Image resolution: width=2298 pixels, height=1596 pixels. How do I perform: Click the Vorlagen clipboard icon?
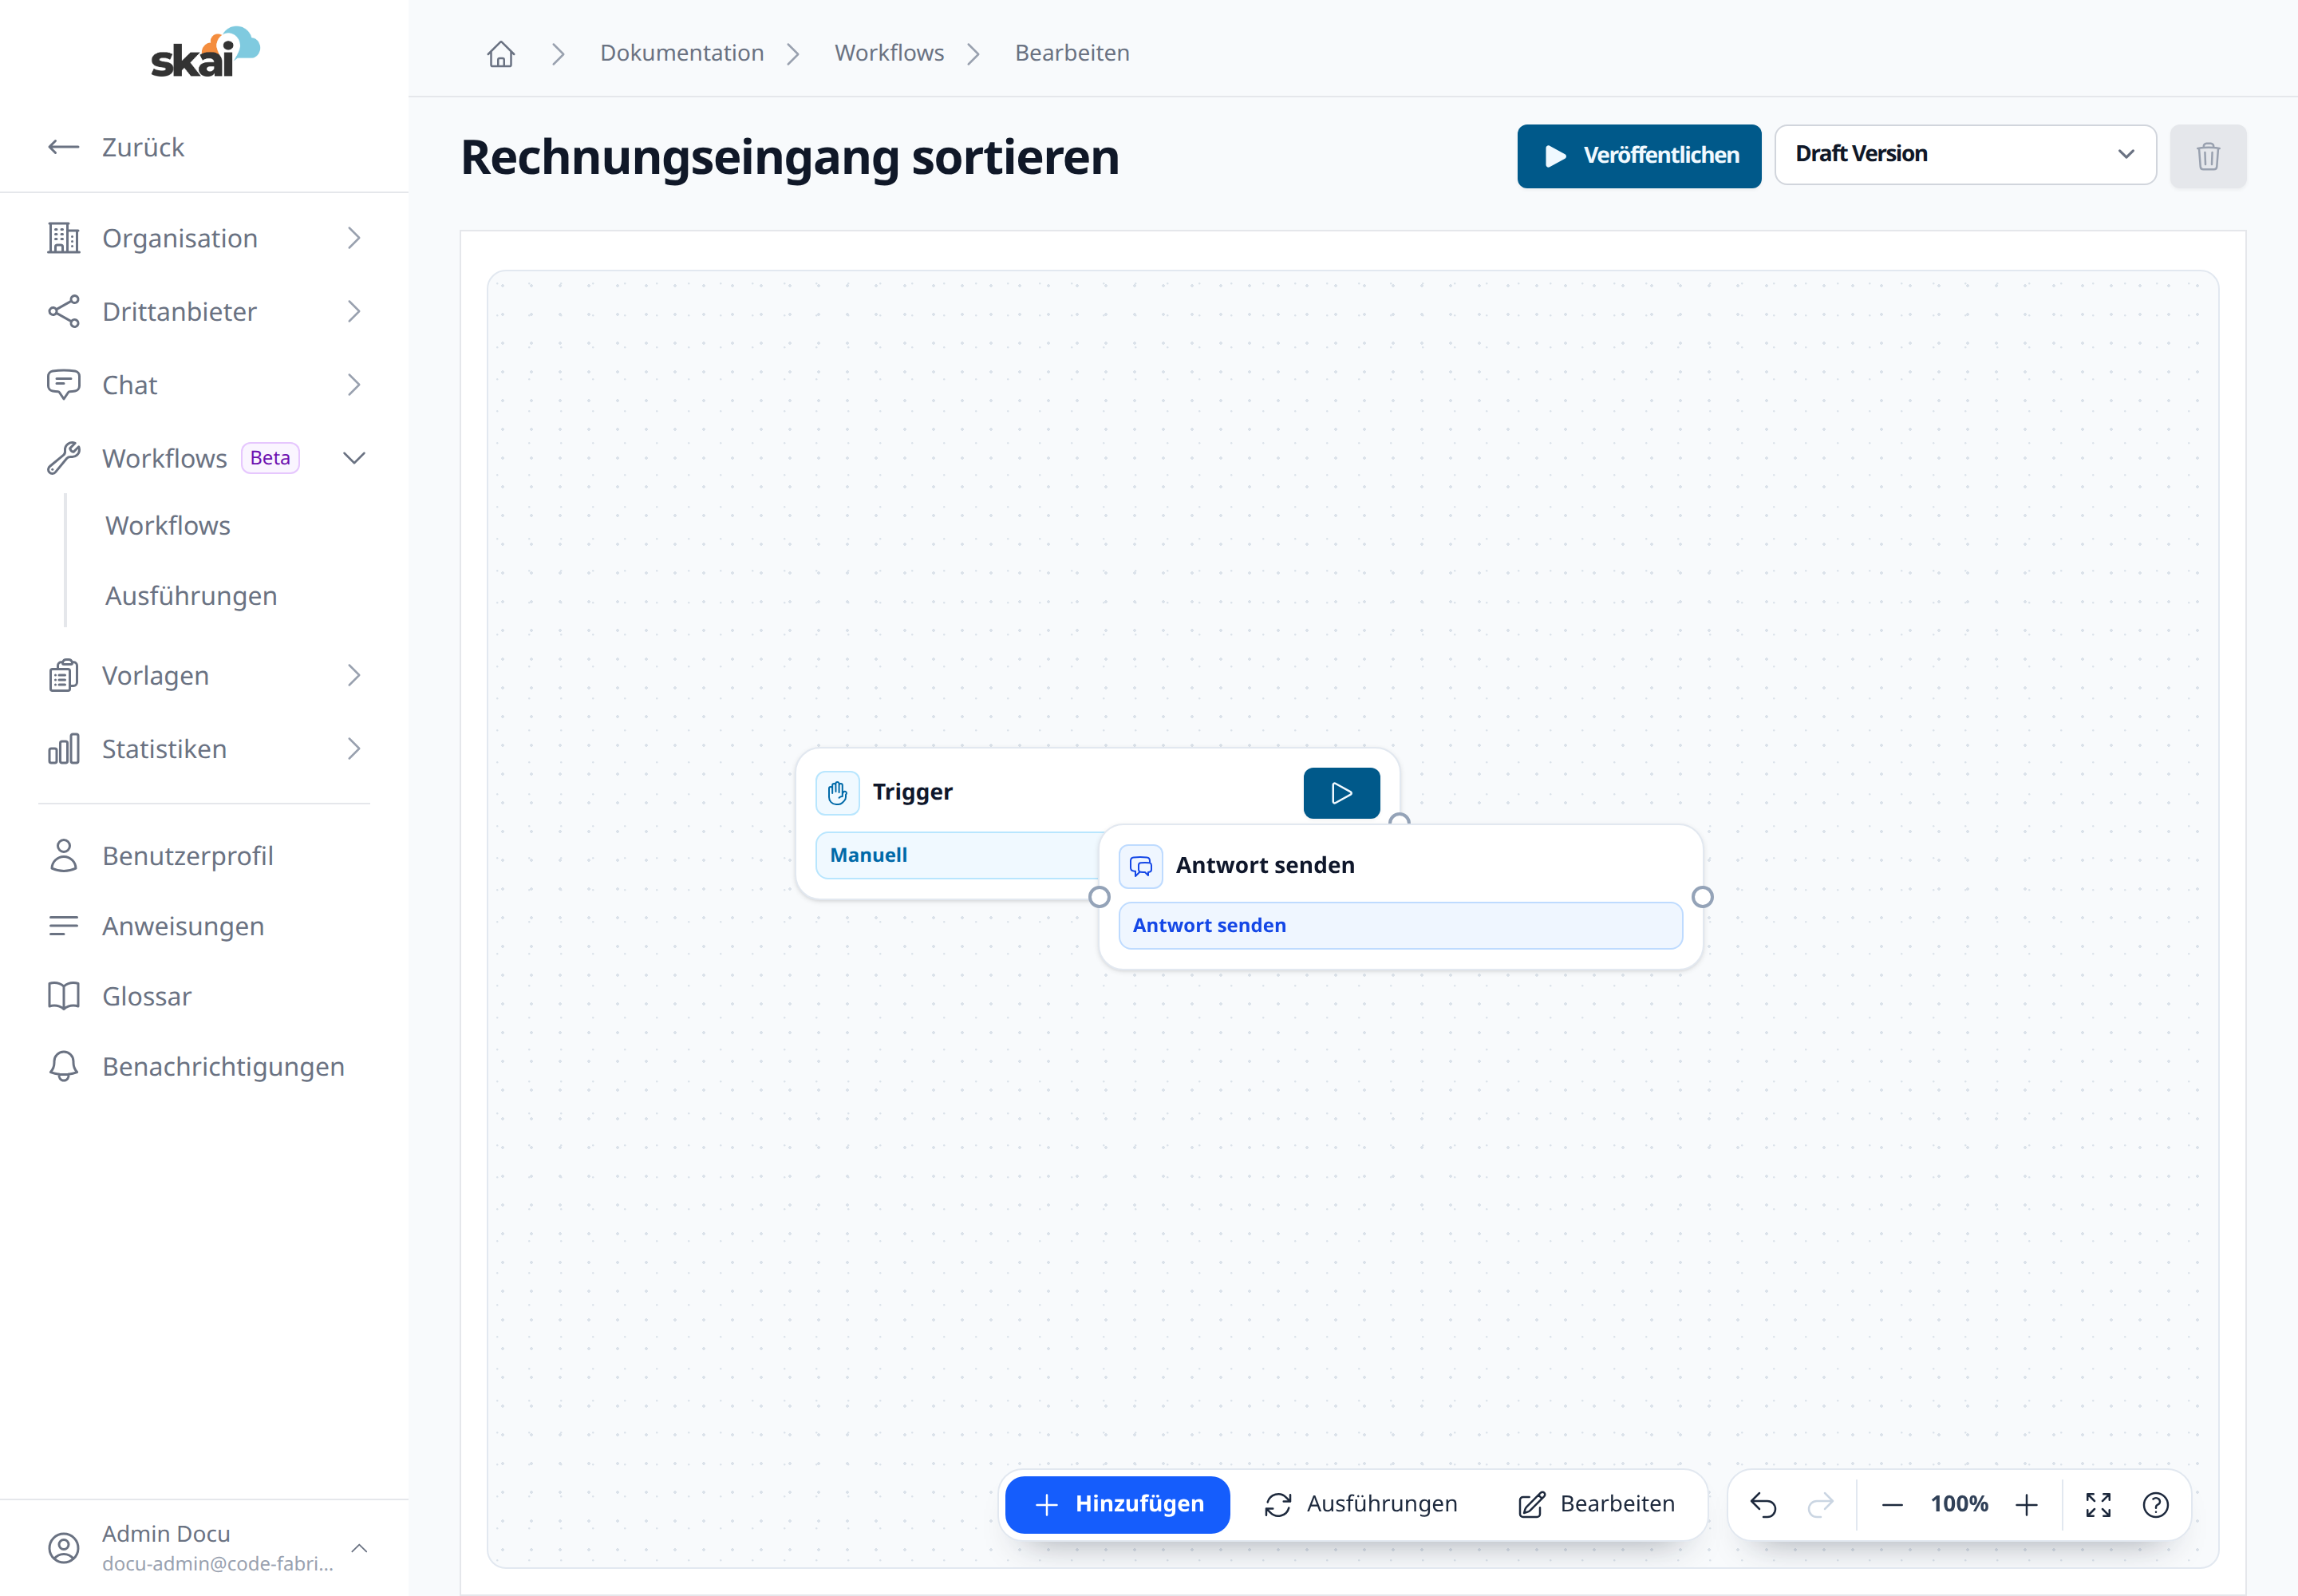[x=64, y=676]
